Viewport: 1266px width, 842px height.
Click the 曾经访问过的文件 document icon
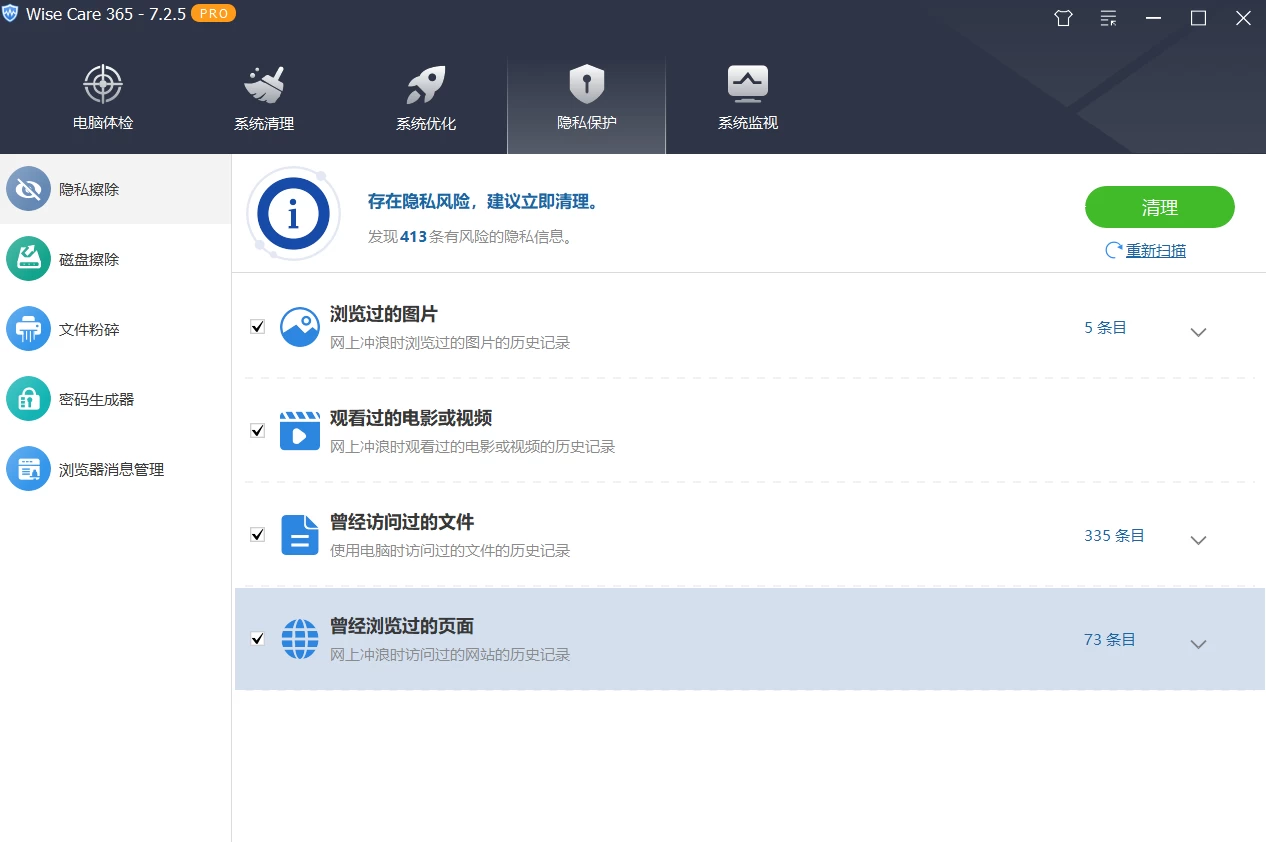tap(300, 535)
